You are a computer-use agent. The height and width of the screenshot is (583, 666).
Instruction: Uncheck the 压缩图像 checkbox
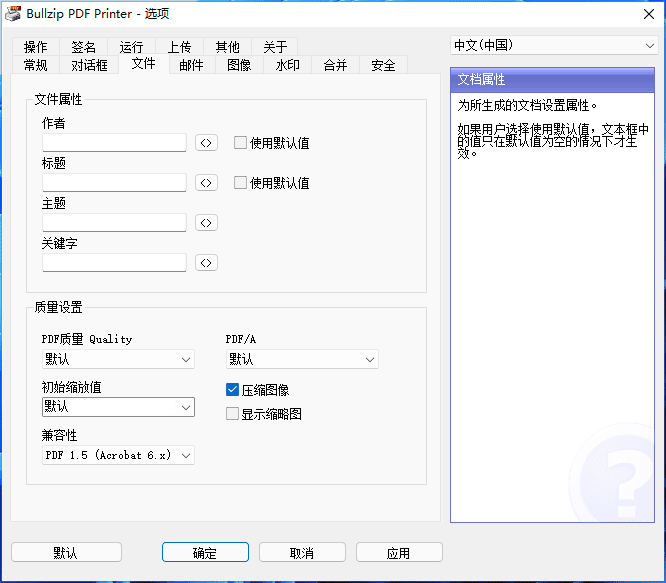coord(233,391)
